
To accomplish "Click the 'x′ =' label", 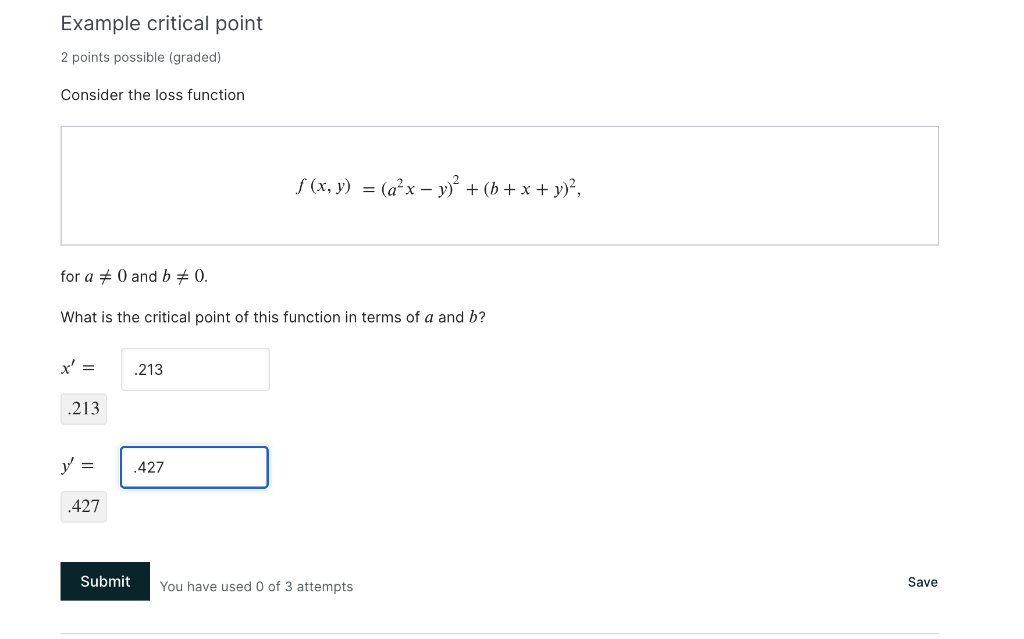I will (x=77, y=369).
